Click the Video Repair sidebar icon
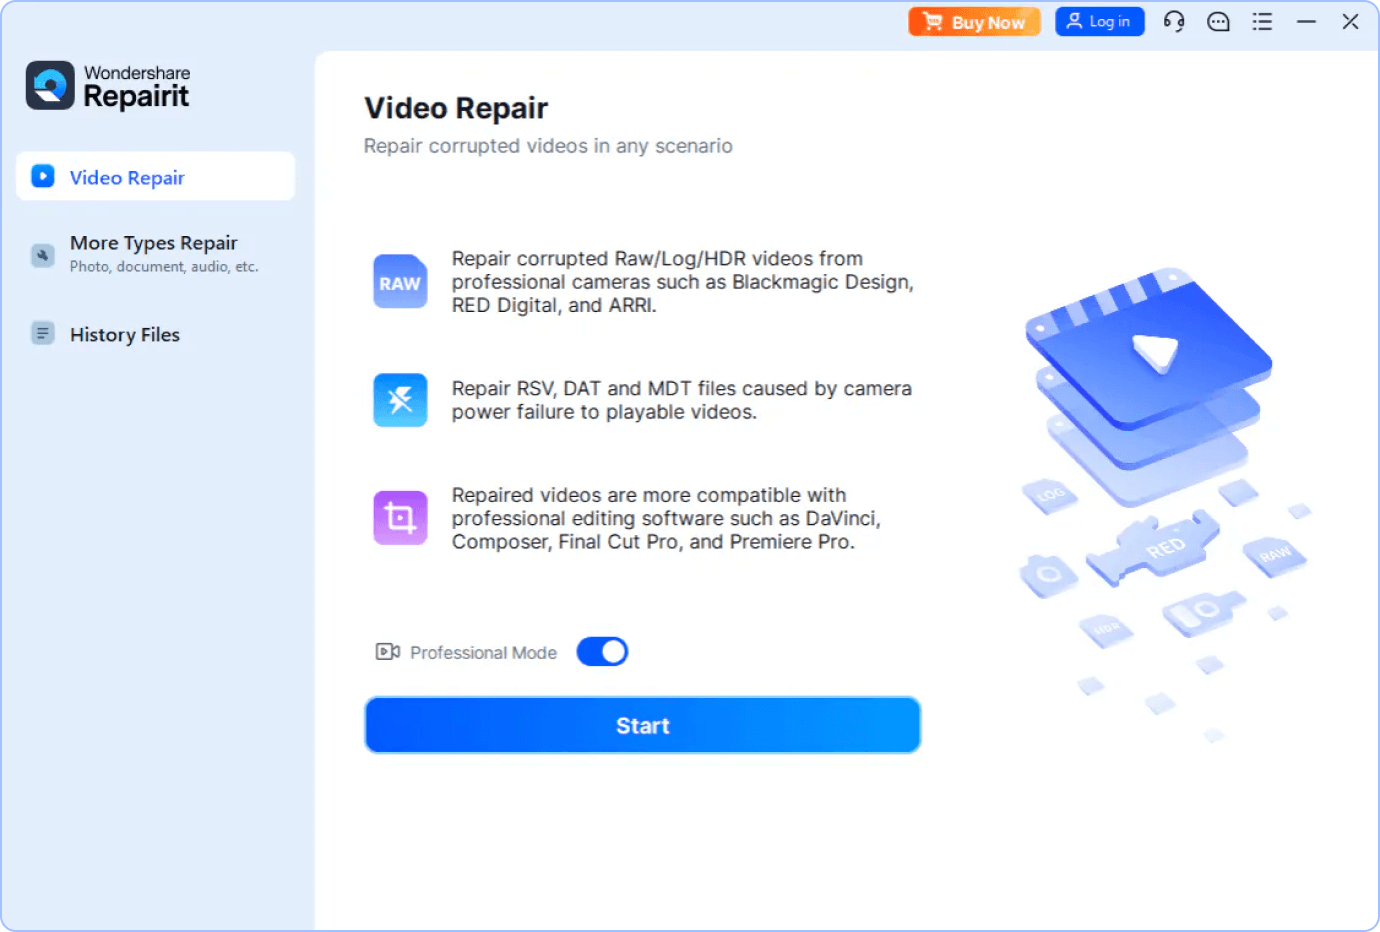1380x932 pixels. tap(43, 176)
